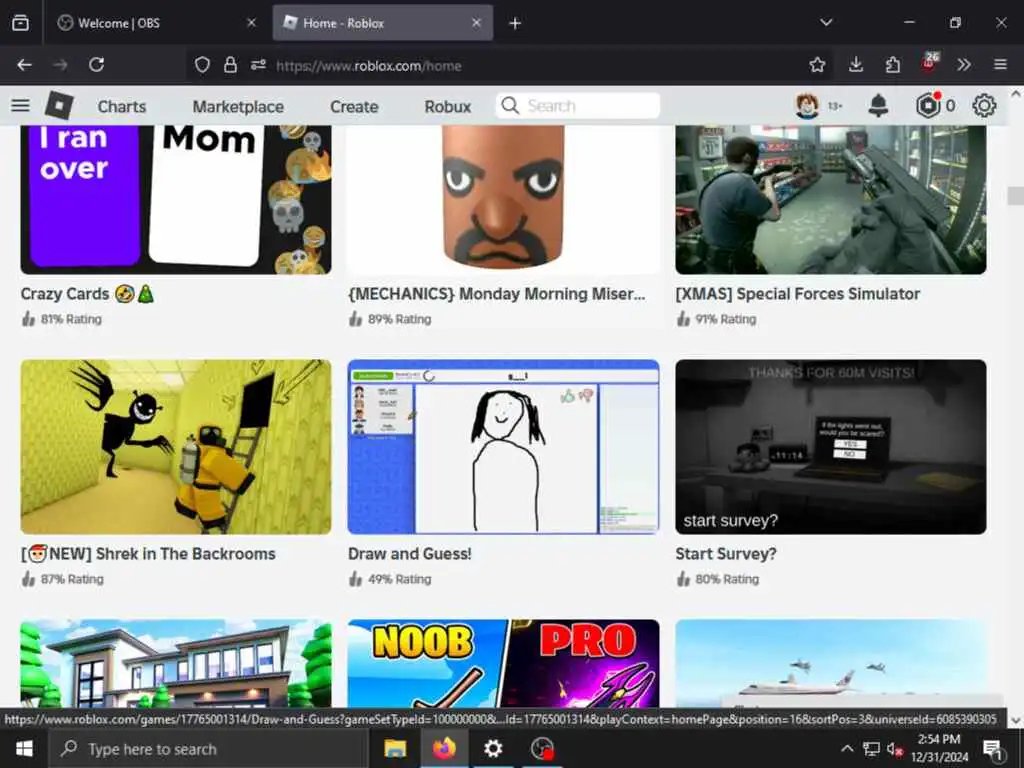
Task: List all tabs dropdown arrow
Action: click(x=826, y=23)
